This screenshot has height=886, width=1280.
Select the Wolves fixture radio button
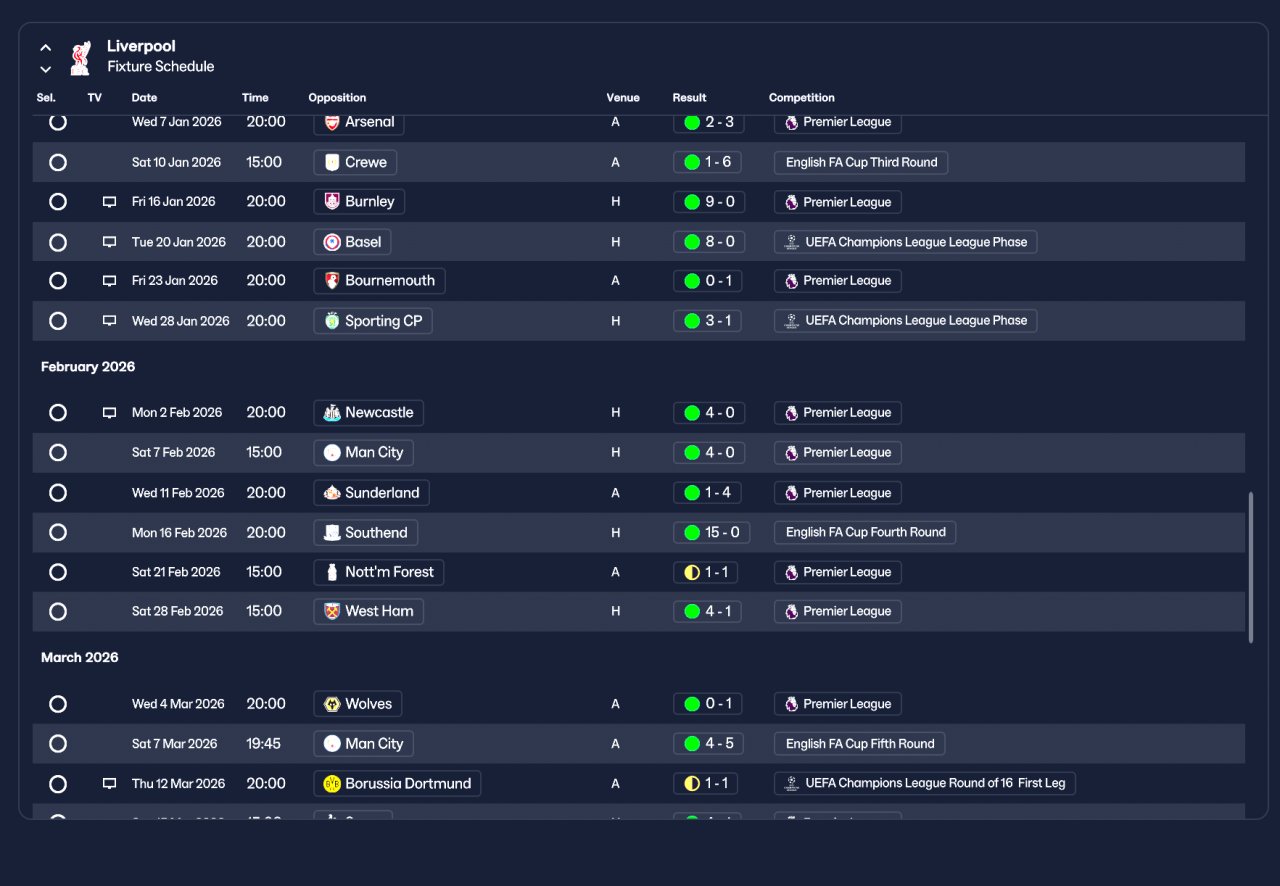pyautogui.click(x=58, y=704)
